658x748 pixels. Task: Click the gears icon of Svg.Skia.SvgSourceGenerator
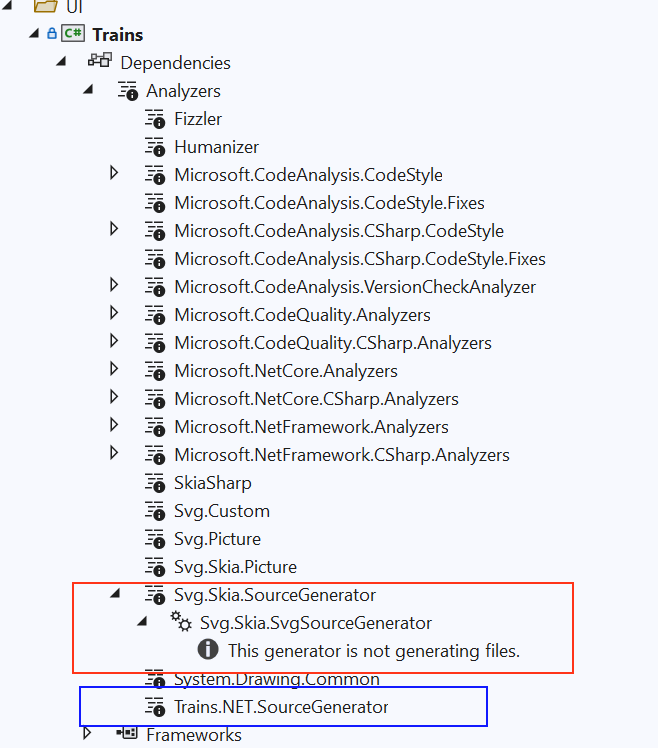181,622
